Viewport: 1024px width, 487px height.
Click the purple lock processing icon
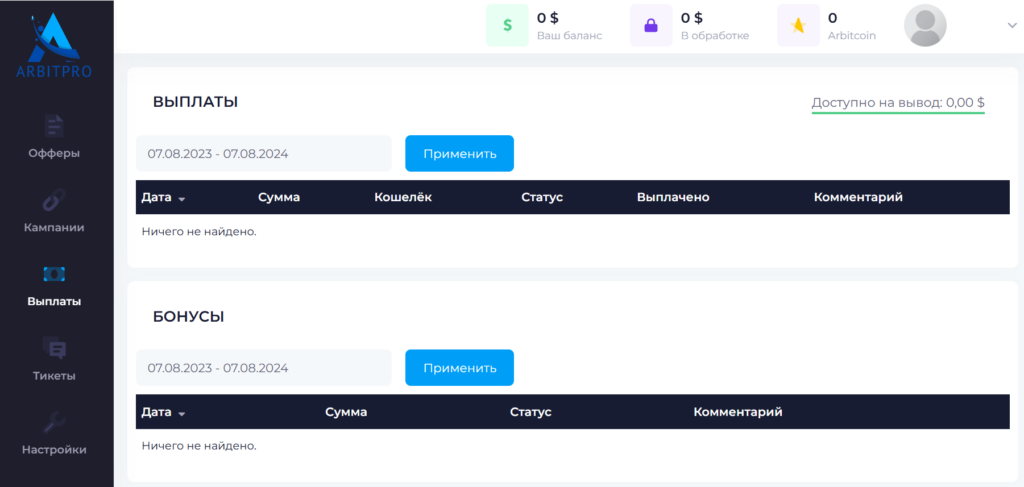[651, 25]
